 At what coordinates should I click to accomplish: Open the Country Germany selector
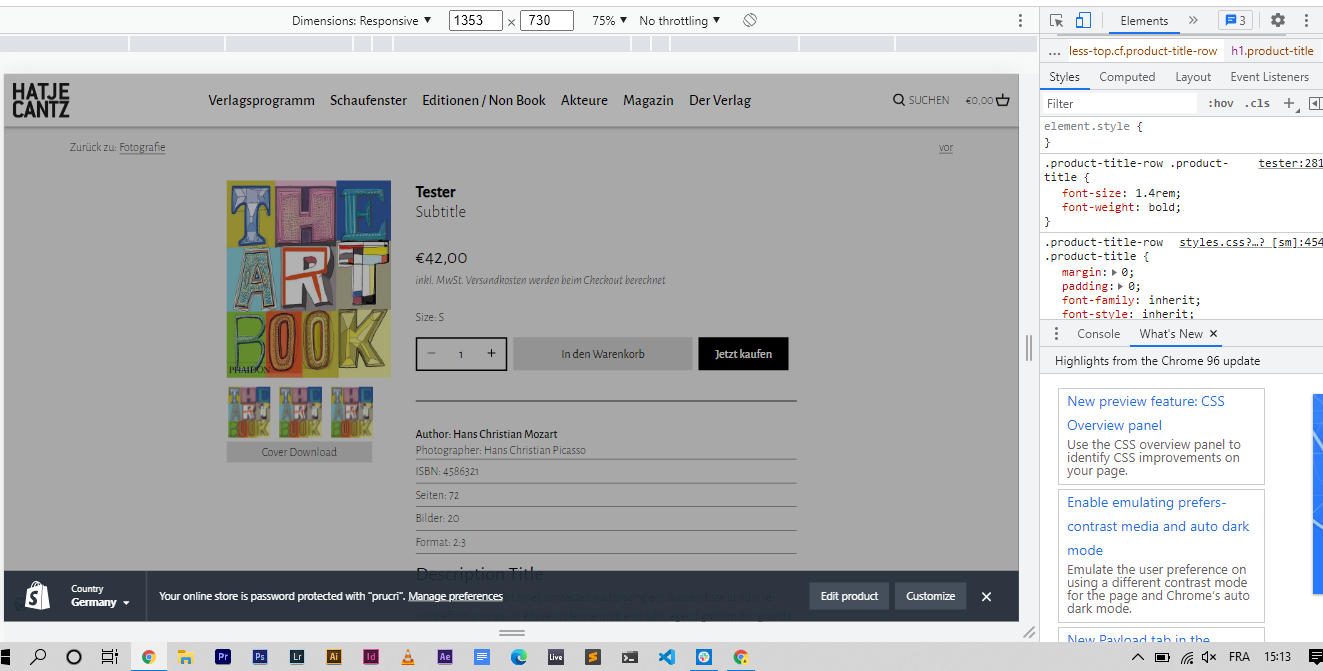point(100,596)
